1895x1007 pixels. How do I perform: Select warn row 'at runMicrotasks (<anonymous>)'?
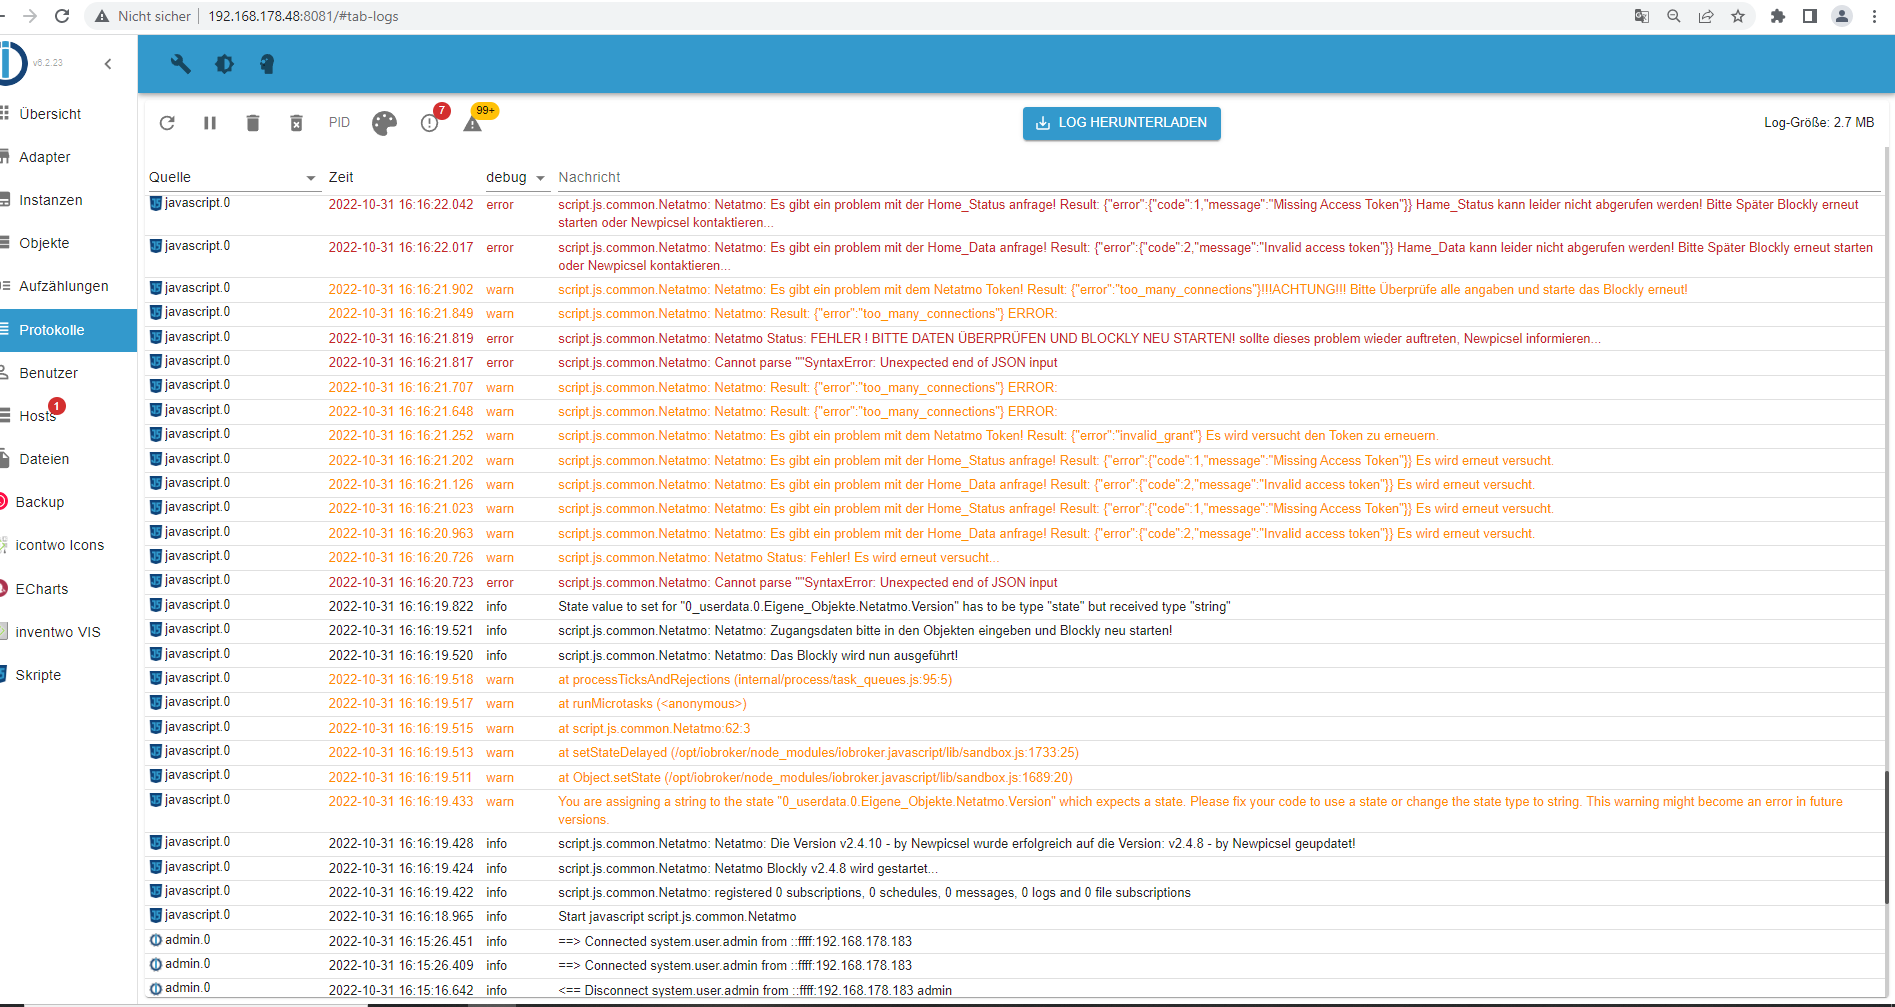(1013, 704)
